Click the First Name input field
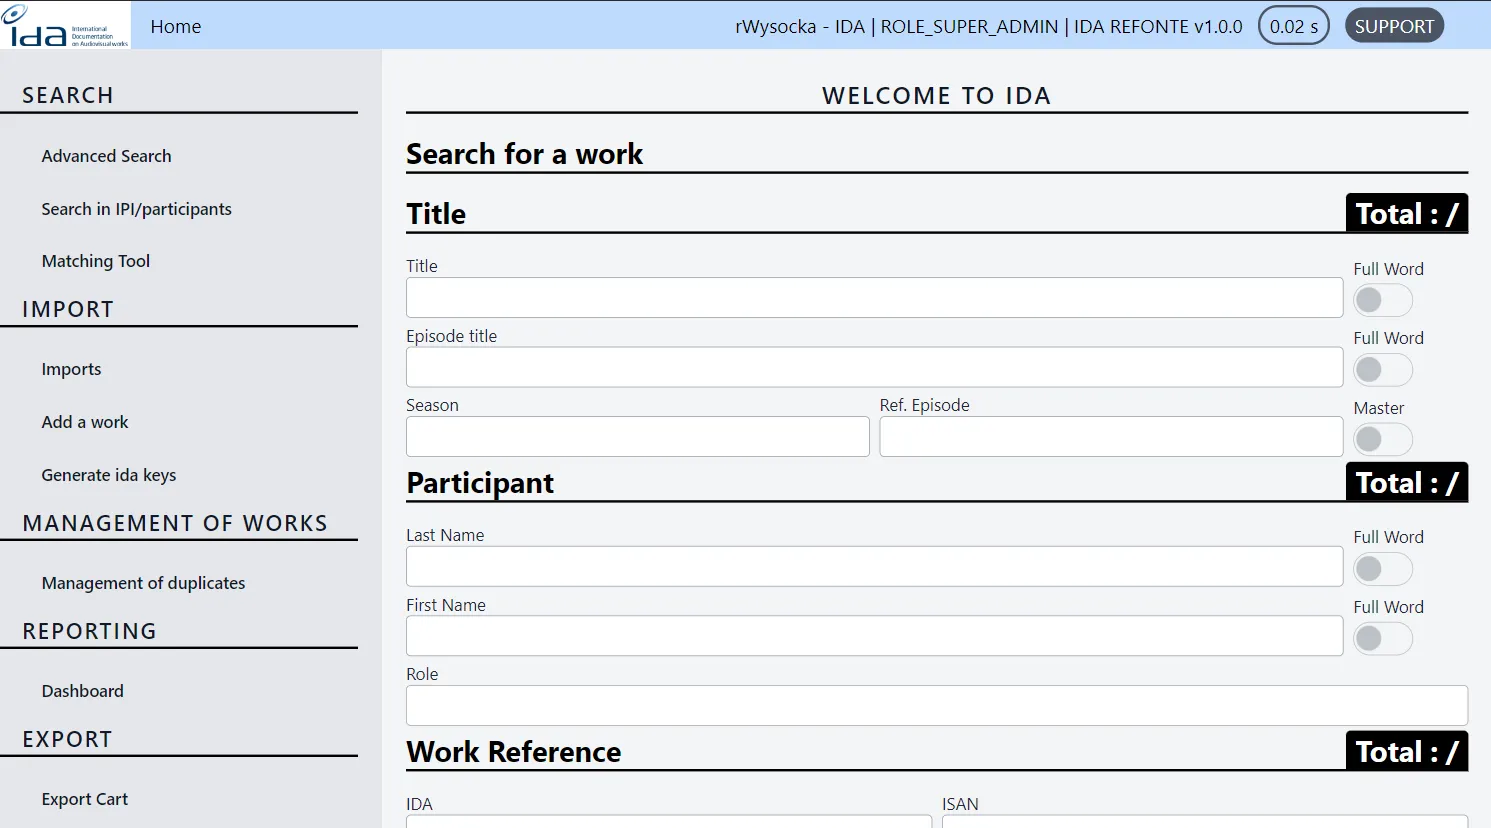The image size is (1491, 828). point(874,636)
